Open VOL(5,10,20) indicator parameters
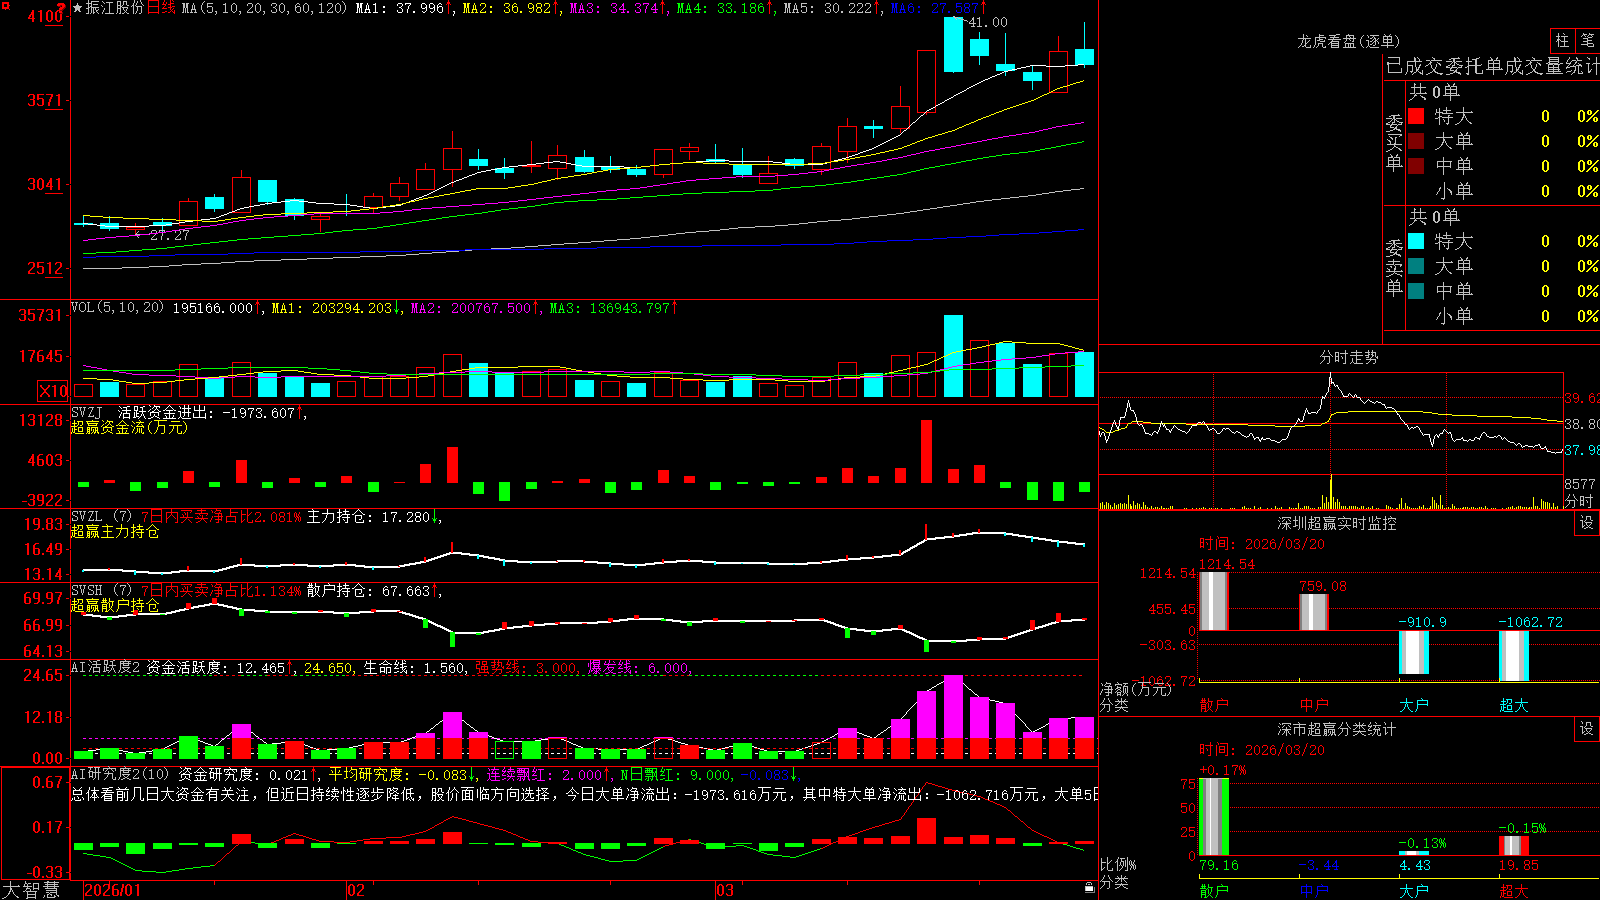1600x900 pixels. (117, 307)
